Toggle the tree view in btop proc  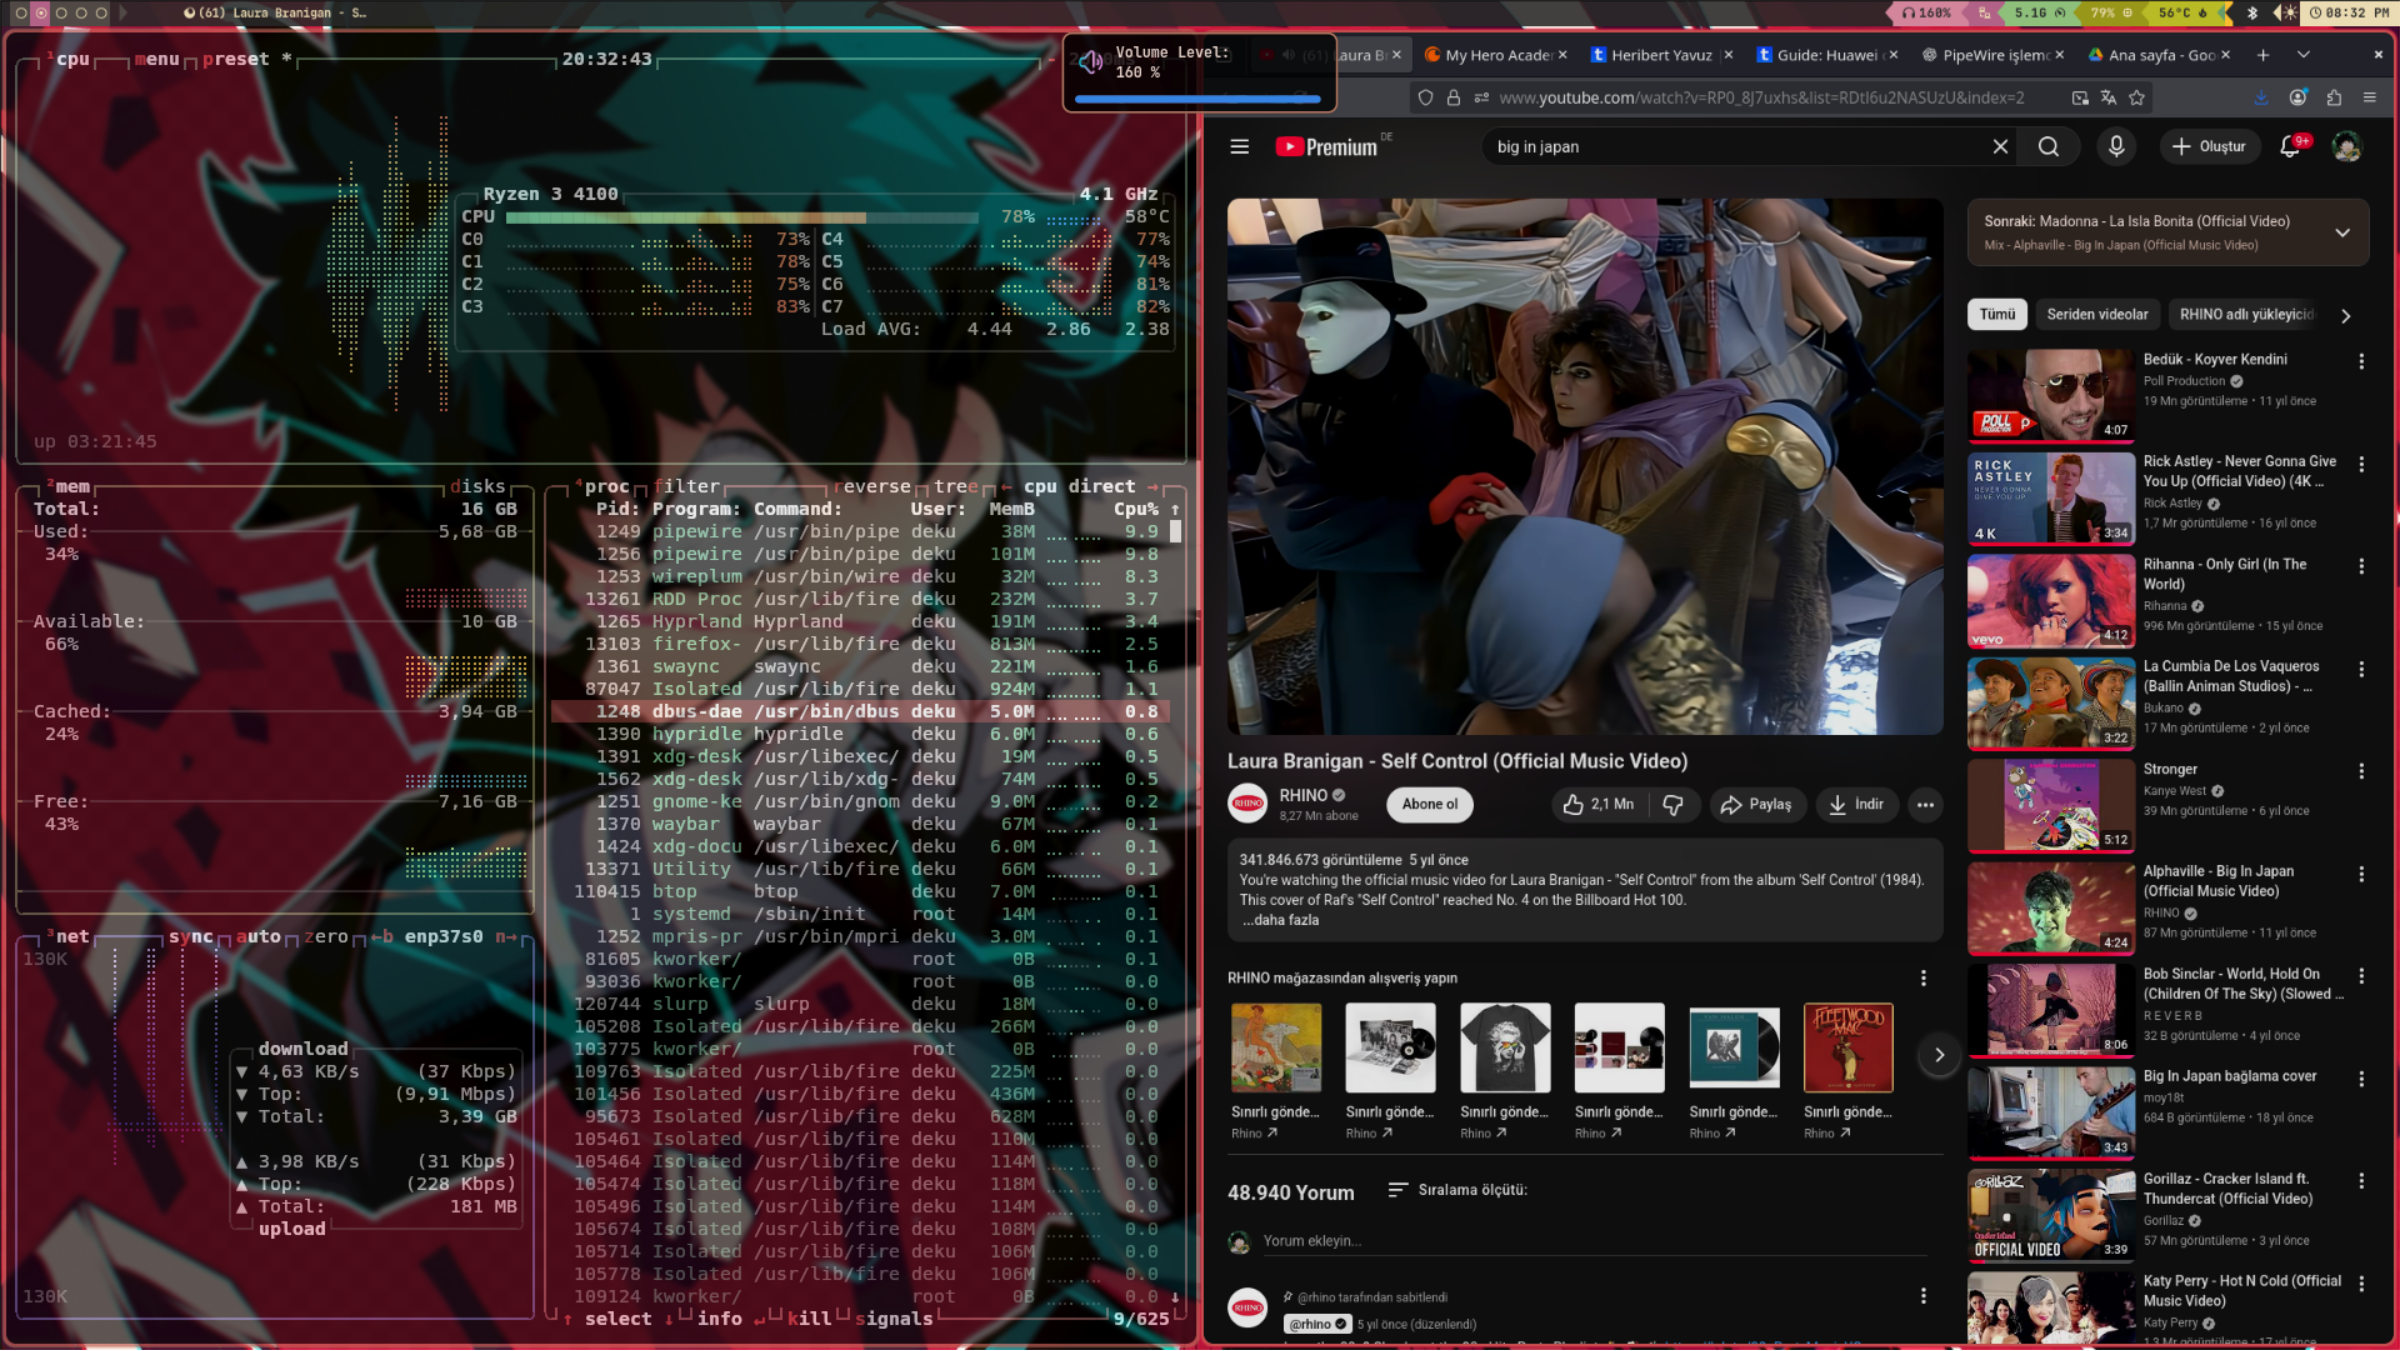(x=956, y=486)
